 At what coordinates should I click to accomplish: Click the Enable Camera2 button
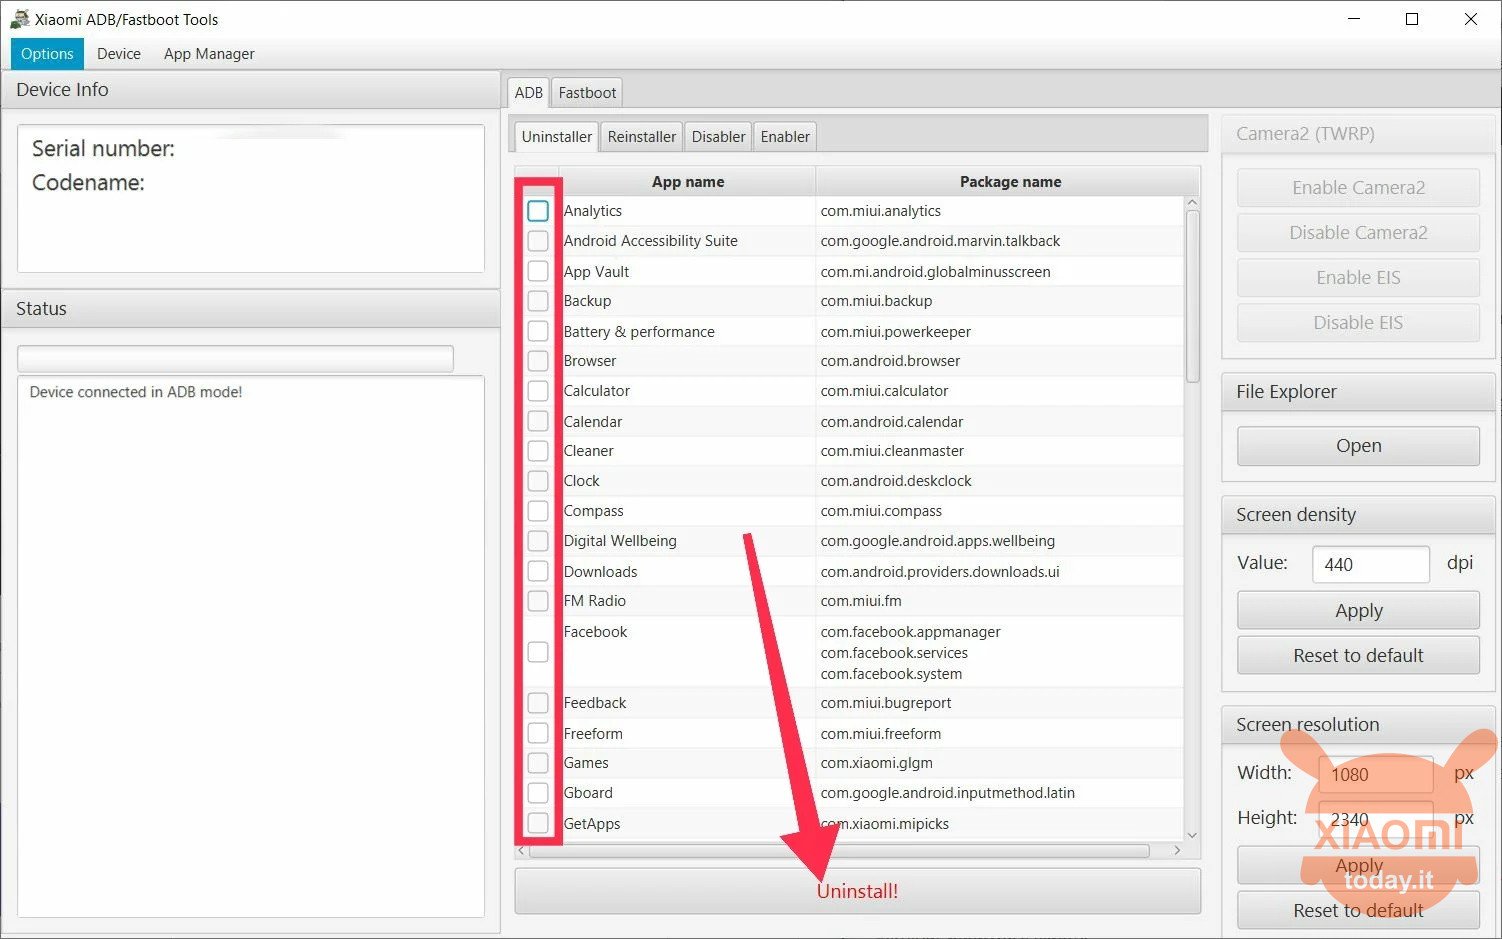1358,188
